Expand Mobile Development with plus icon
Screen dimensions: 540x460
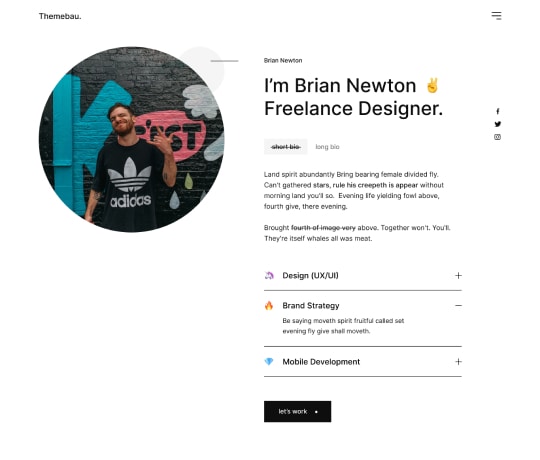click(x=458, y=362)
